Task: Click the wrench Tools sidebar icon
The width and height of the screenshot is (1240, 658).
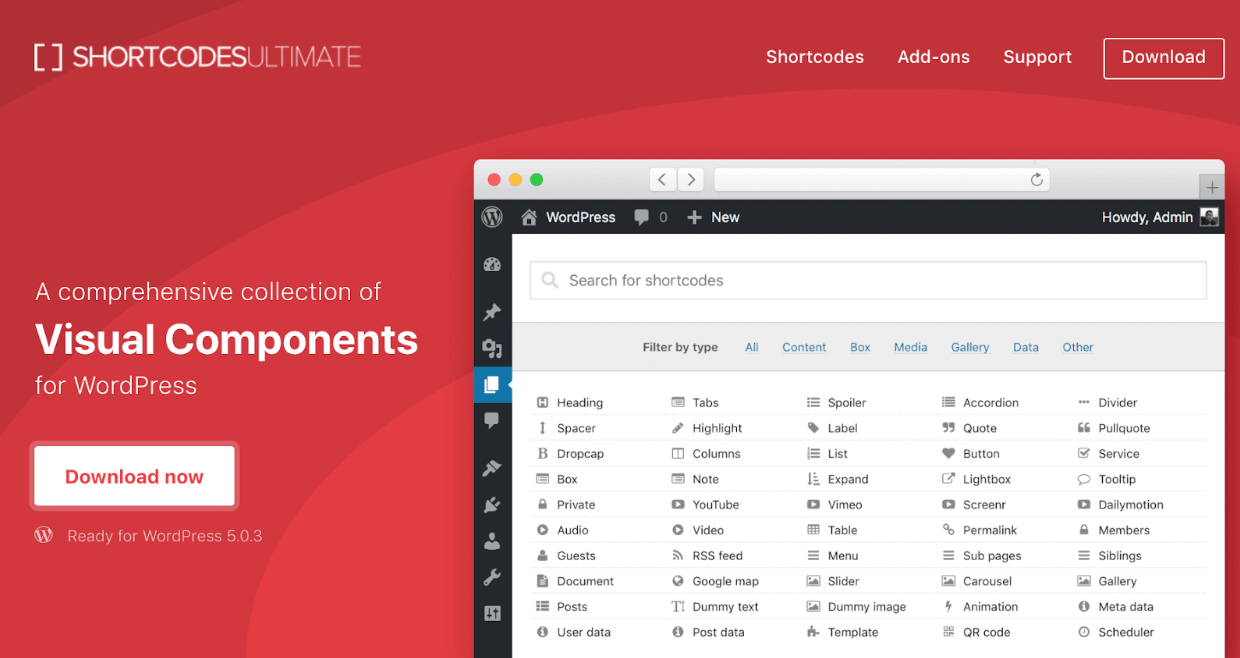Action: point(492,577)
